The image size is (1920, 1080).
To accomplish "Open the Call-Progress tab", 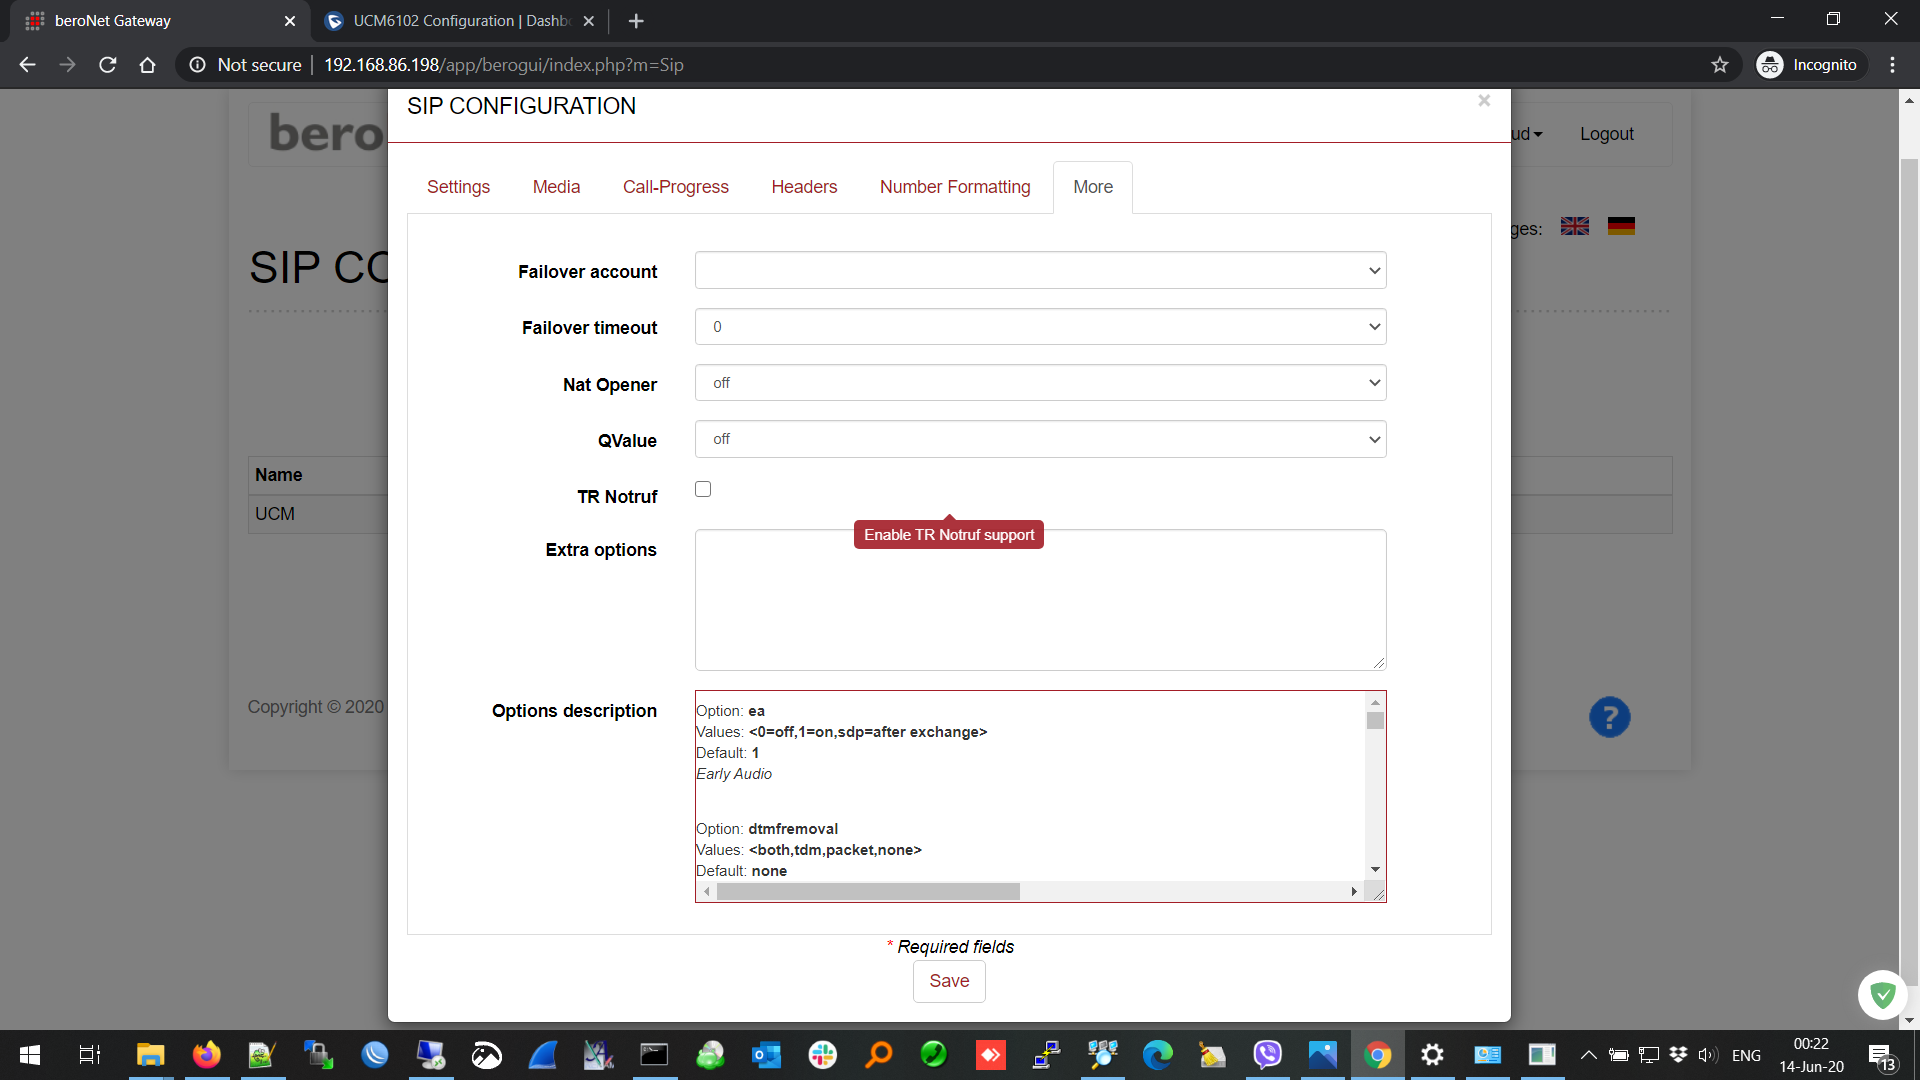I will click(x=675, y=187).
